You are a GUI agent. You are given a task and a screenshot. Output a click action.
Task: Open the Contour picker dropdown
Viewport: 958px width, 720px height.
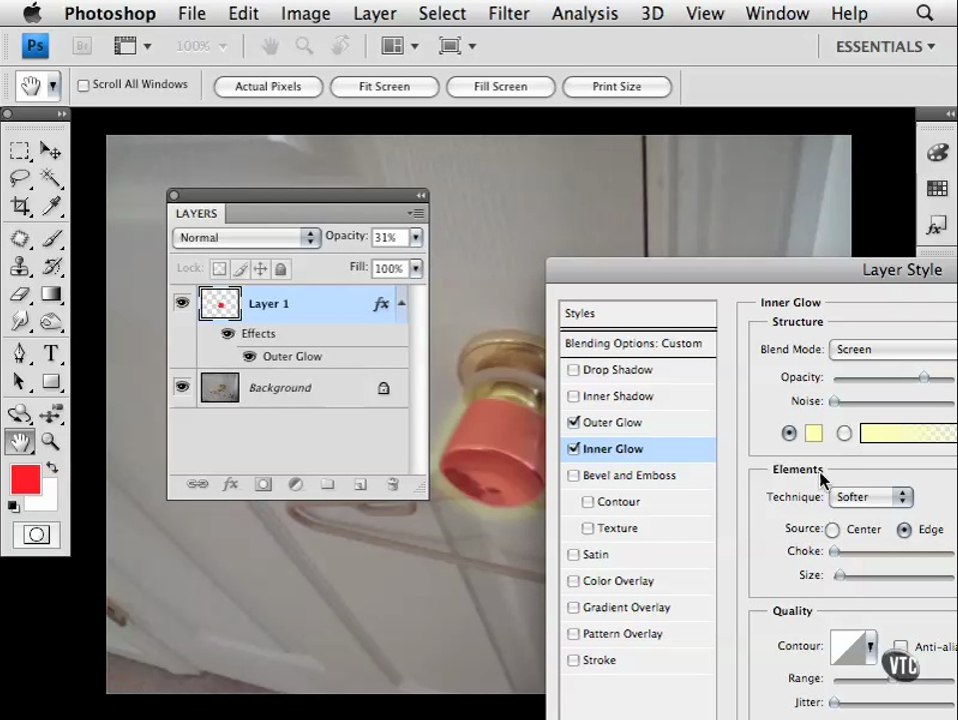(x=870, y=646)
